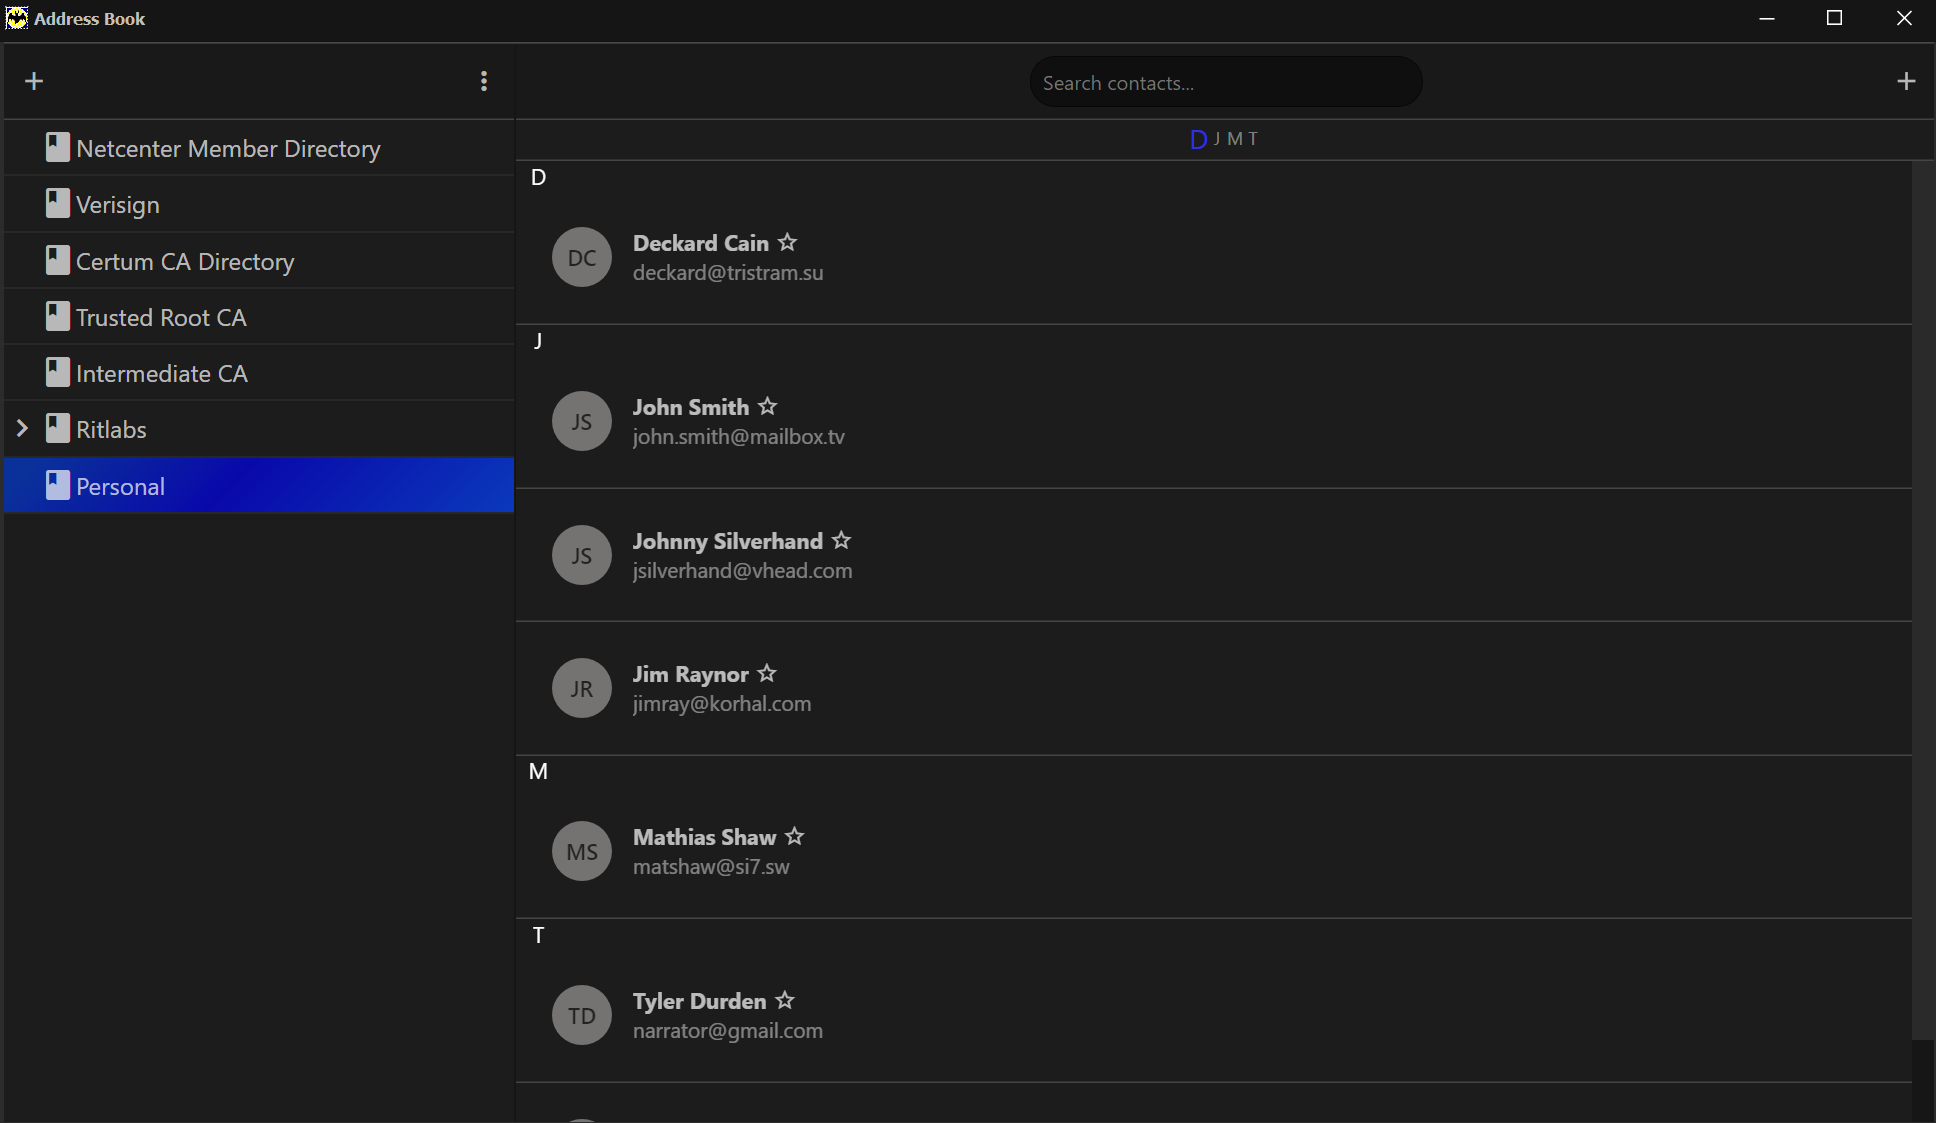Click the Tyler Durden TD avatar
This screenshot has width=1936, height=1123.
582,1015
